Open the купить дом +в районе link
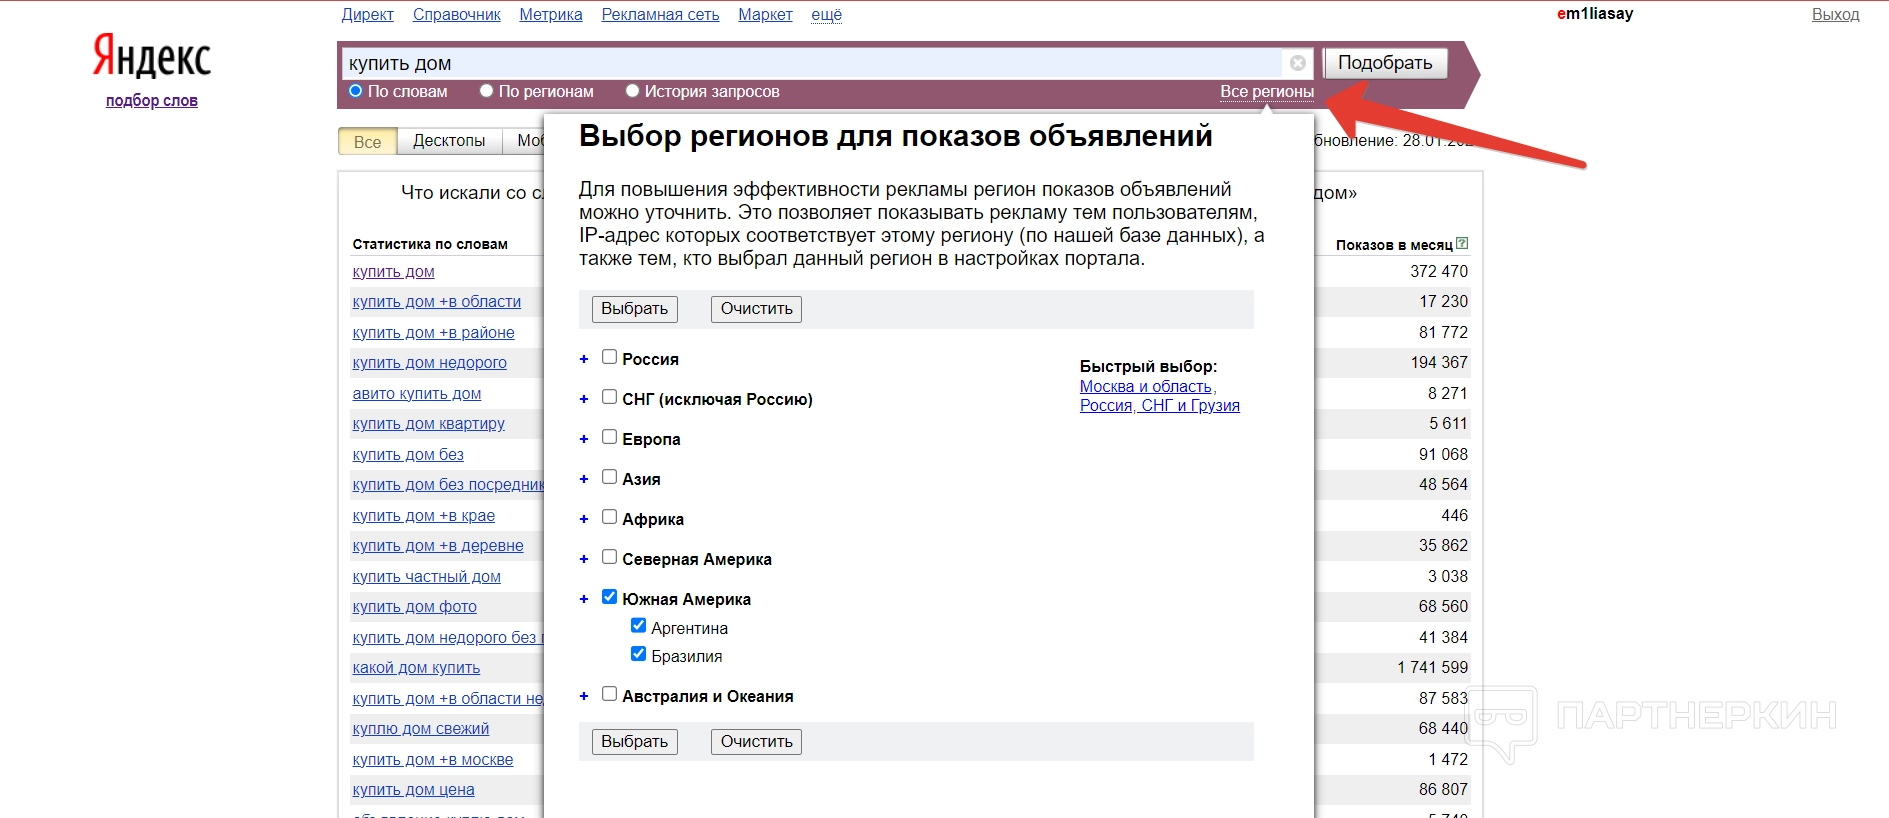The width and height of the screenshot is (1889, 818). coord(433,332)
